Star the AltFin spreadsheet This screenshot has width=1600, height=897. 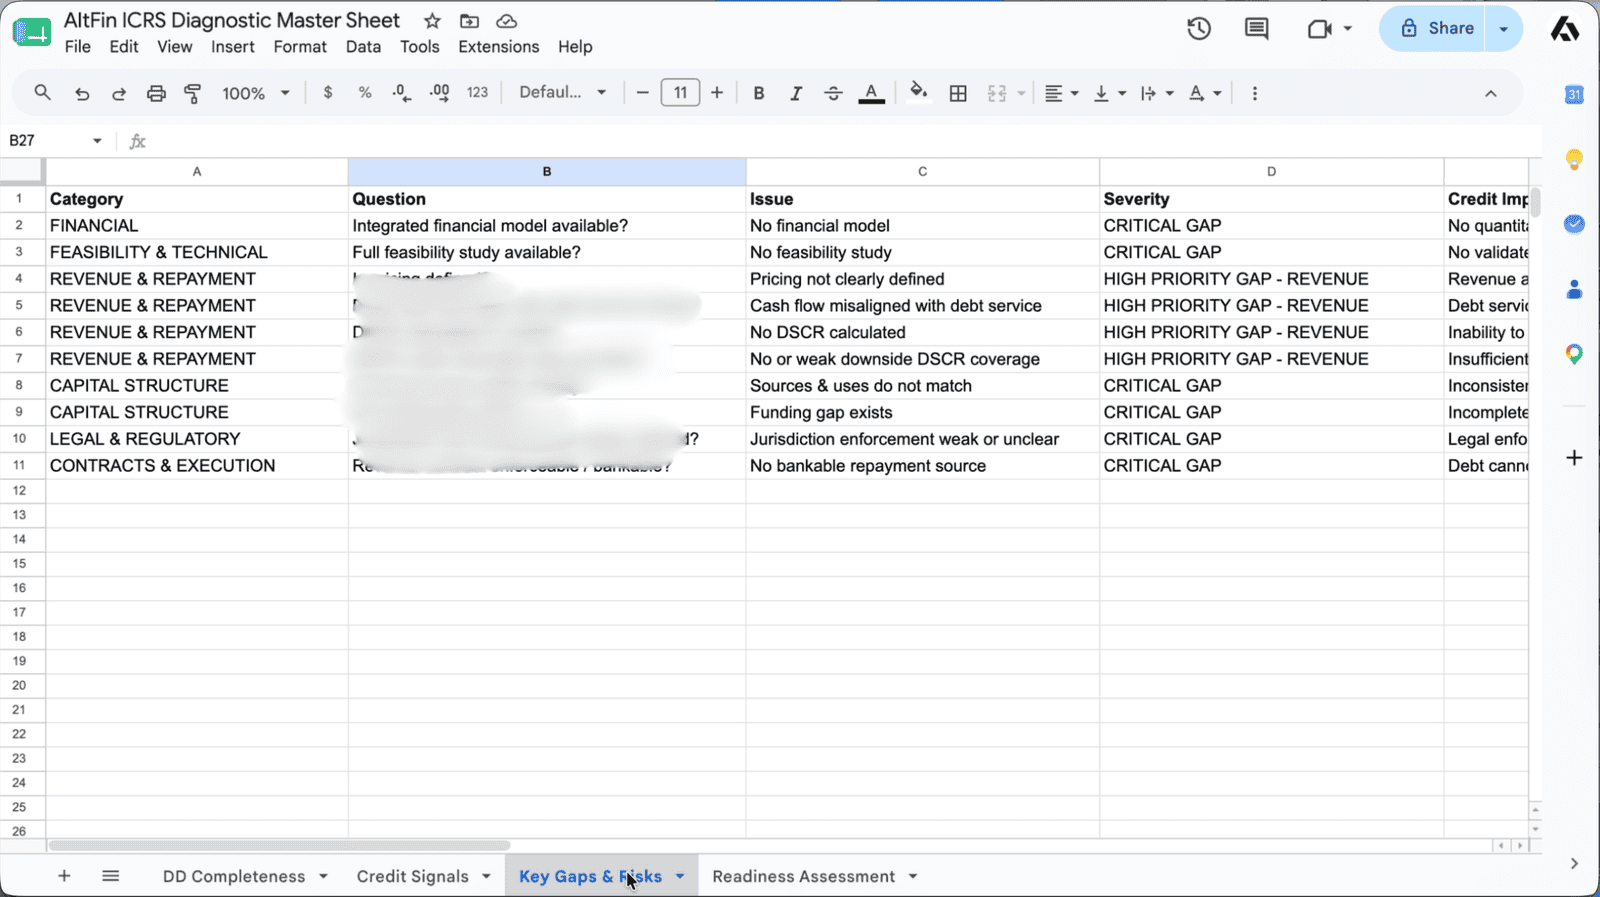pos(432,21)
